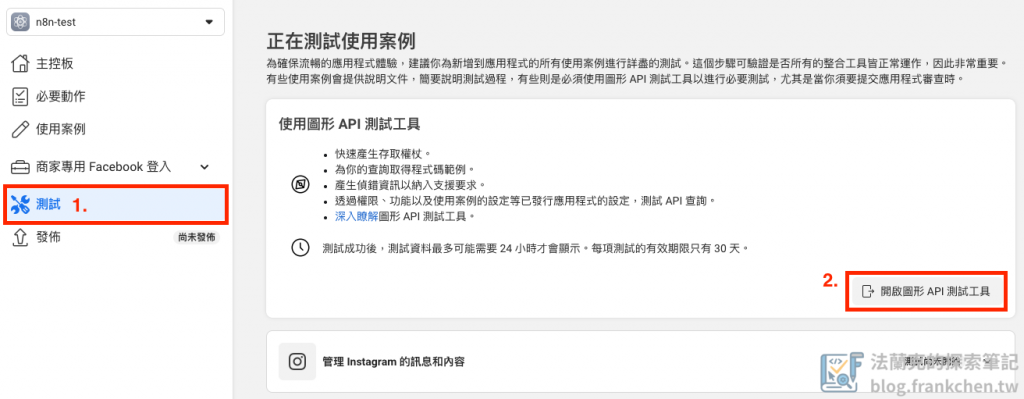Image resolution: width=1024 pixels, height=399 pixels.
Task: Select the 測試 testing menu item
Action: click(x=116, y=204)
